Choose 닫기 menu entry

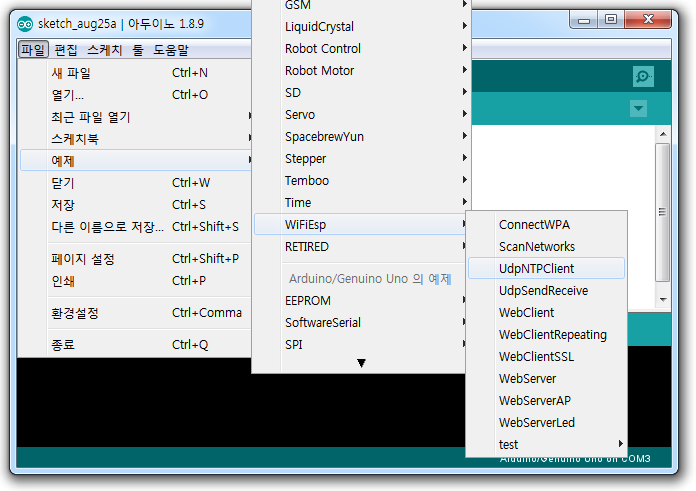click(x=136, y=182)
